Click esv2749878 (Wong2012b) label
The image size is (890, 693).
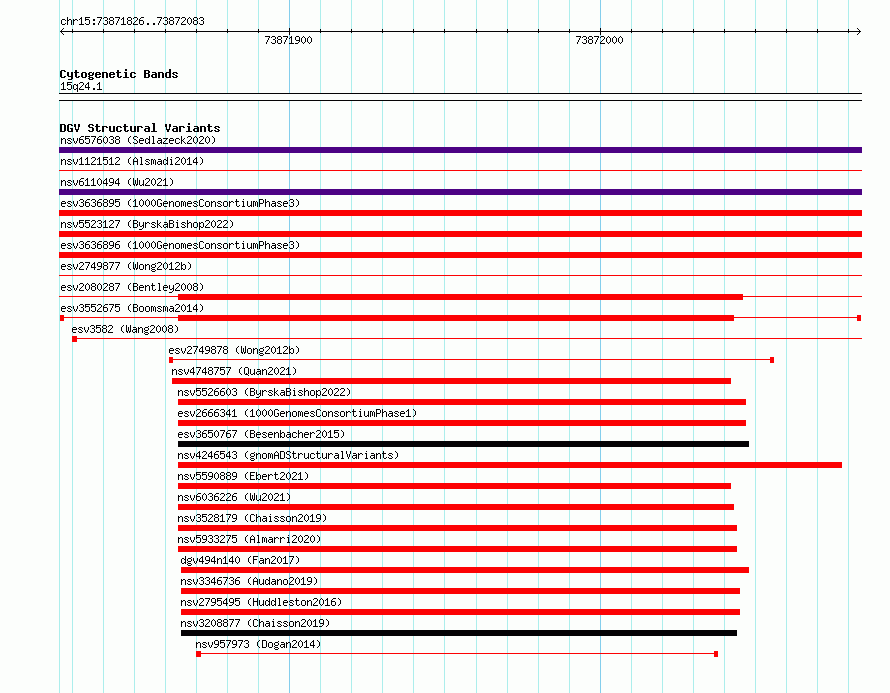click(x=234, y=350)
